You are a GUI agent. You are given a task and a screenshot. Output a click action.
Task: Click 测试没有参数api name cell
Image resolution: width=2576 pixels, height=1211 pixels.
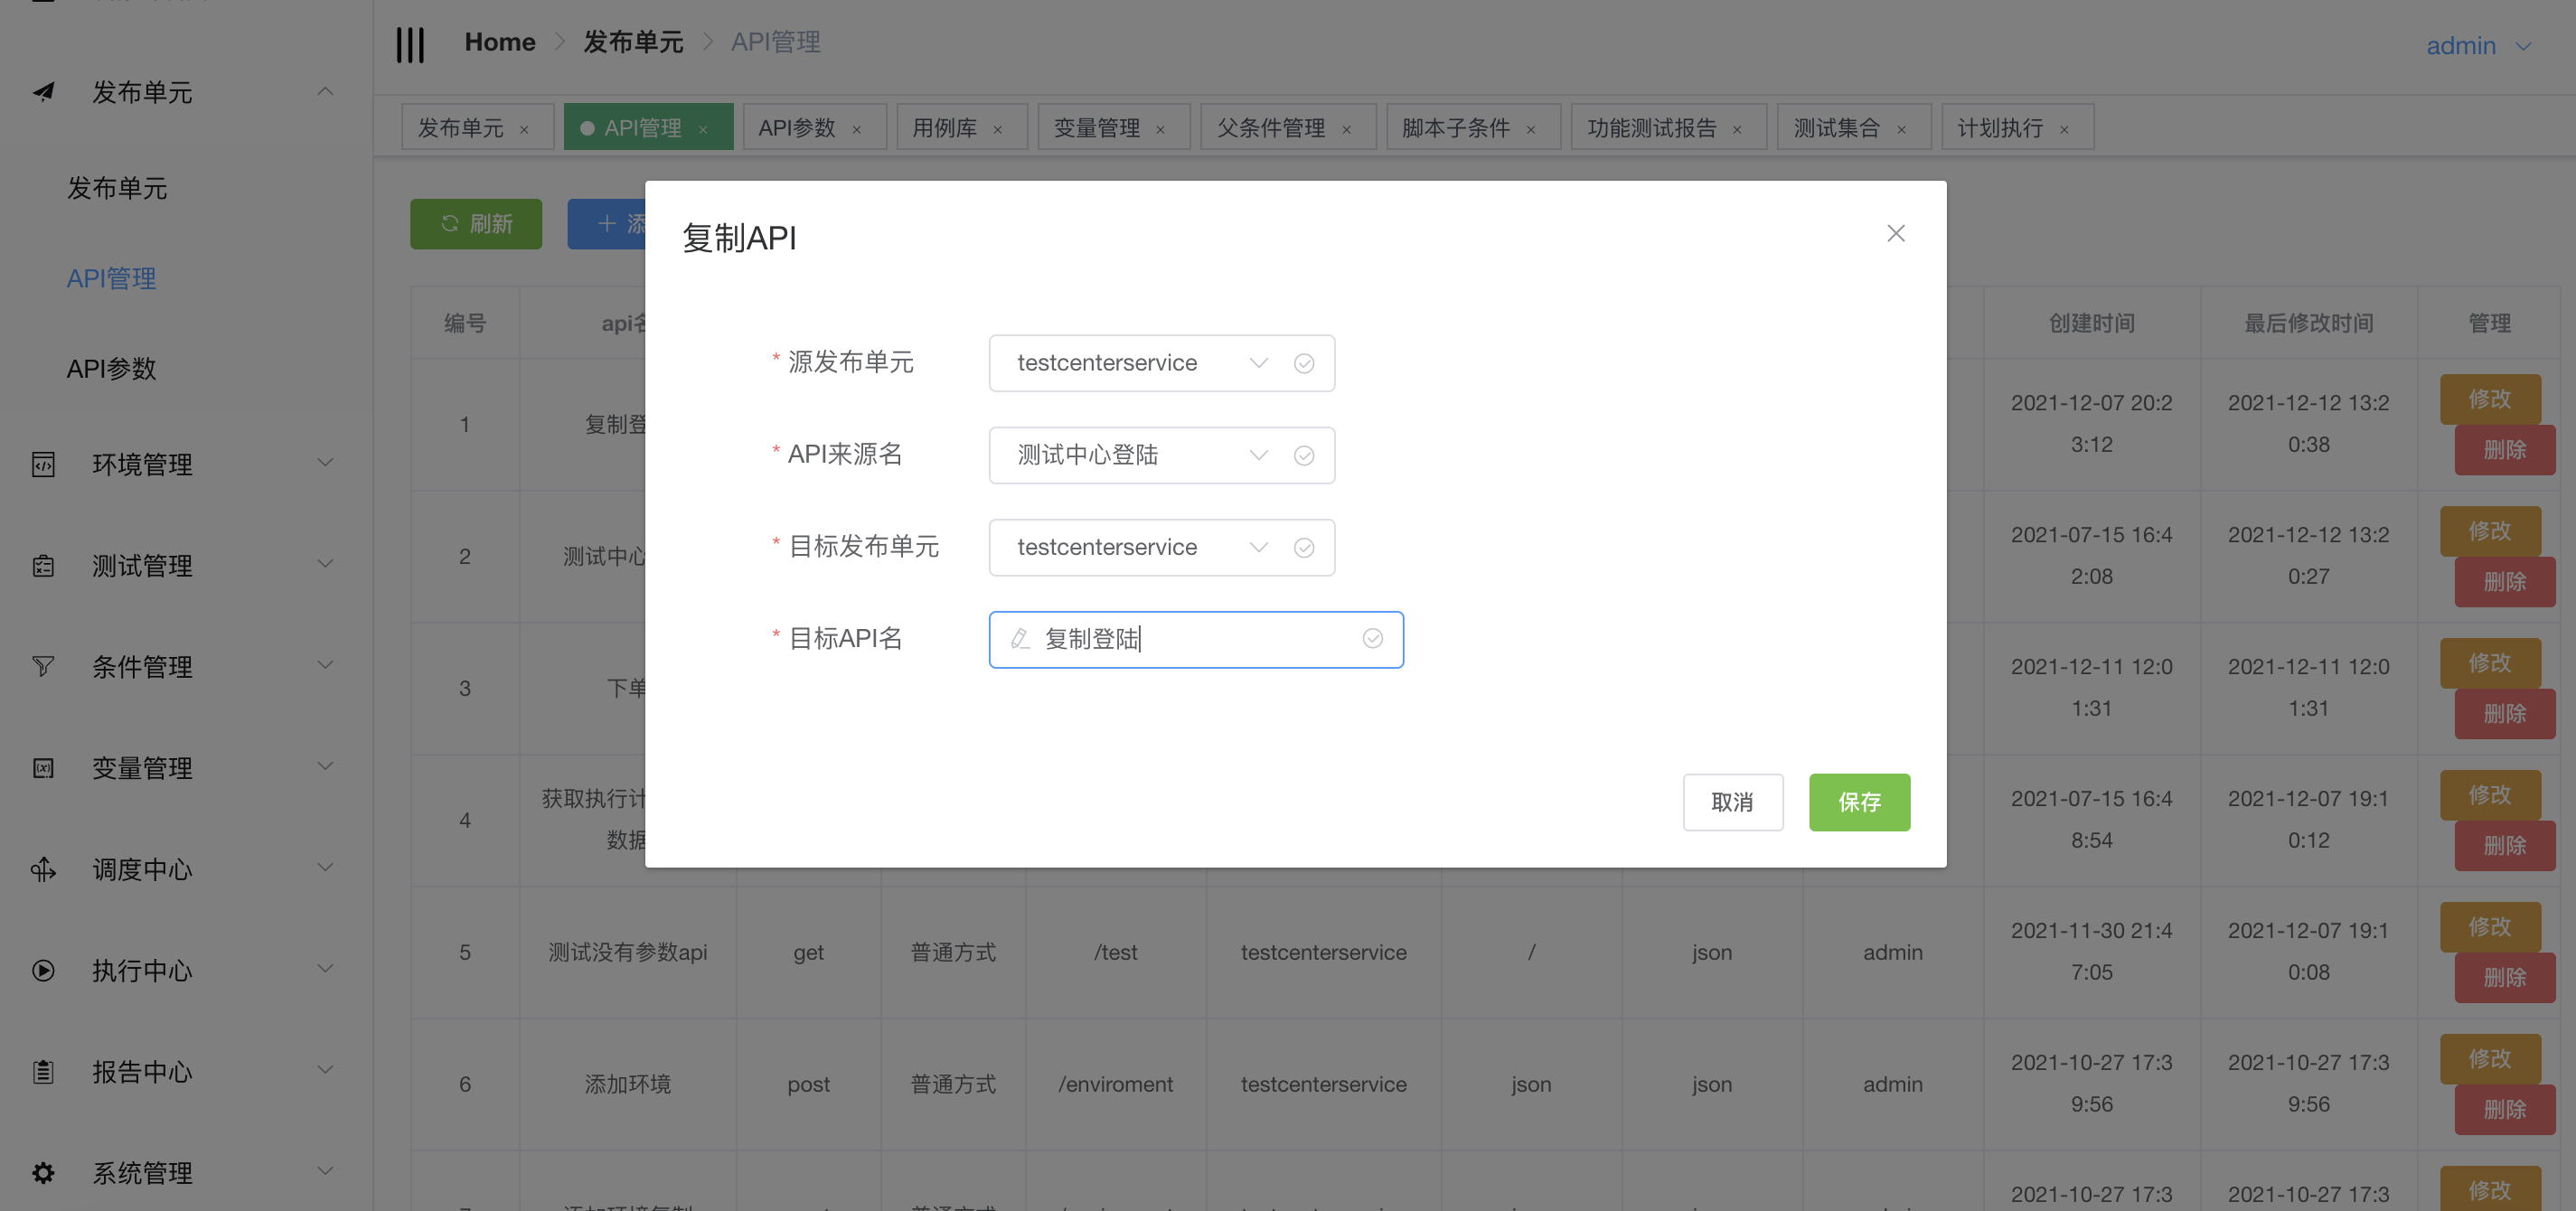(627, 952)
